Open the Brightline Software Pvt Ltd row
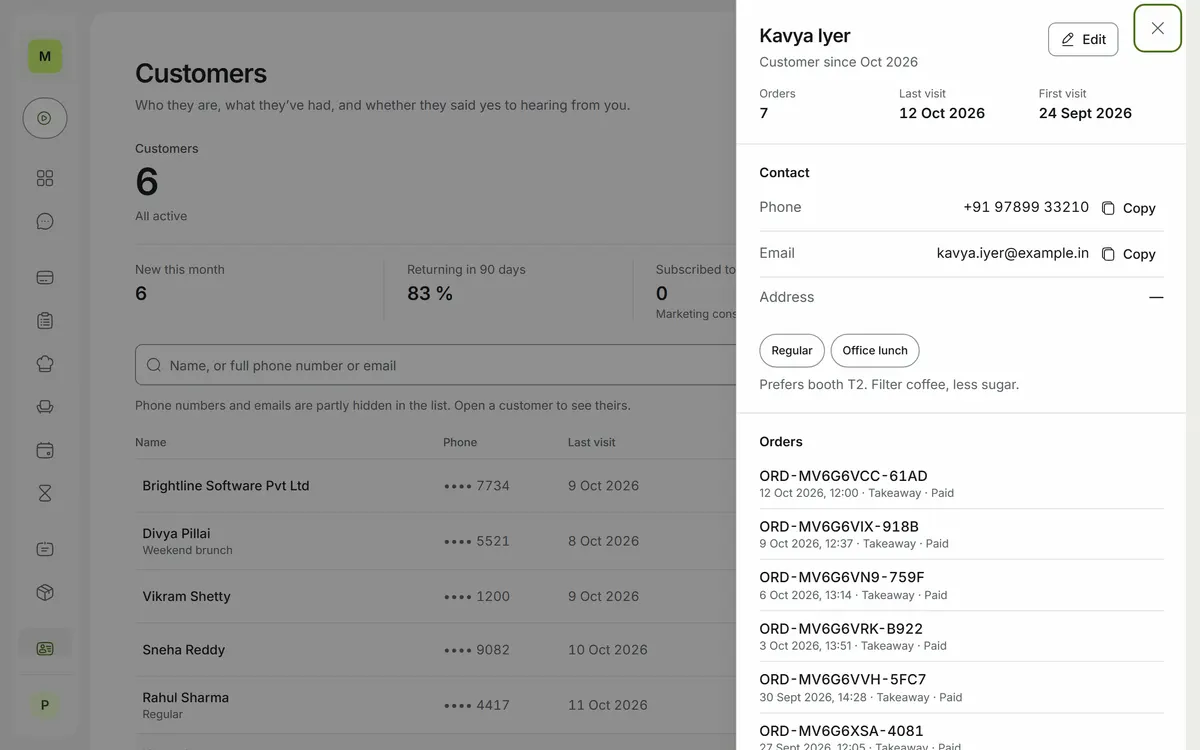Viewport: 1200px width, 750px height. point(436,486)
